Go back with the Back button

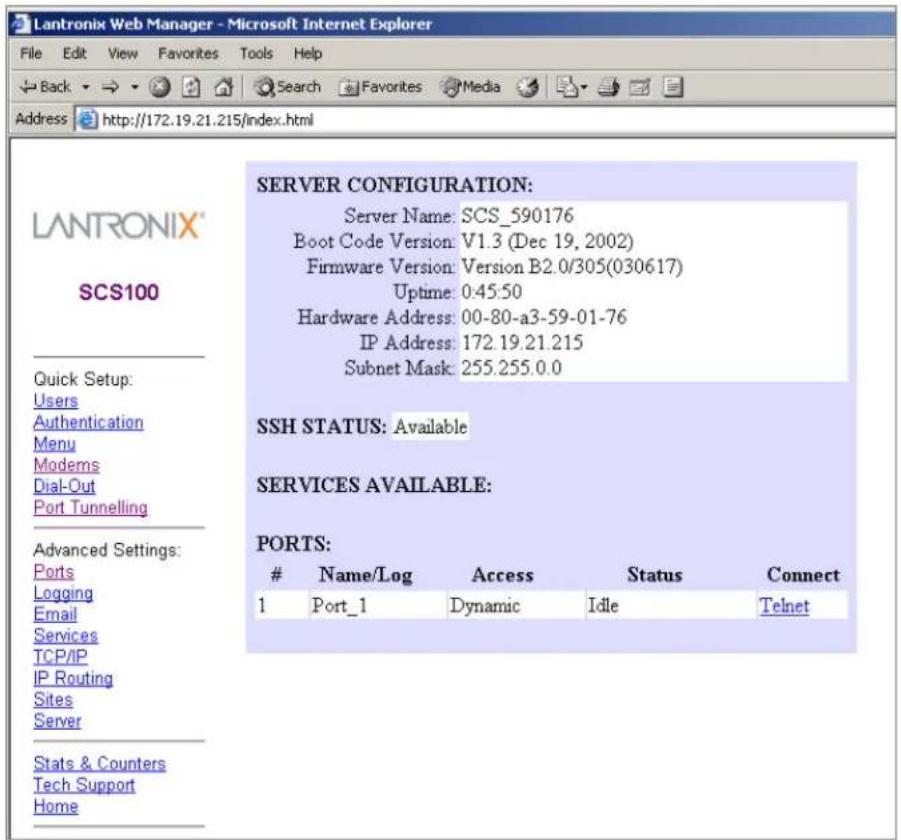click(45, 87)
